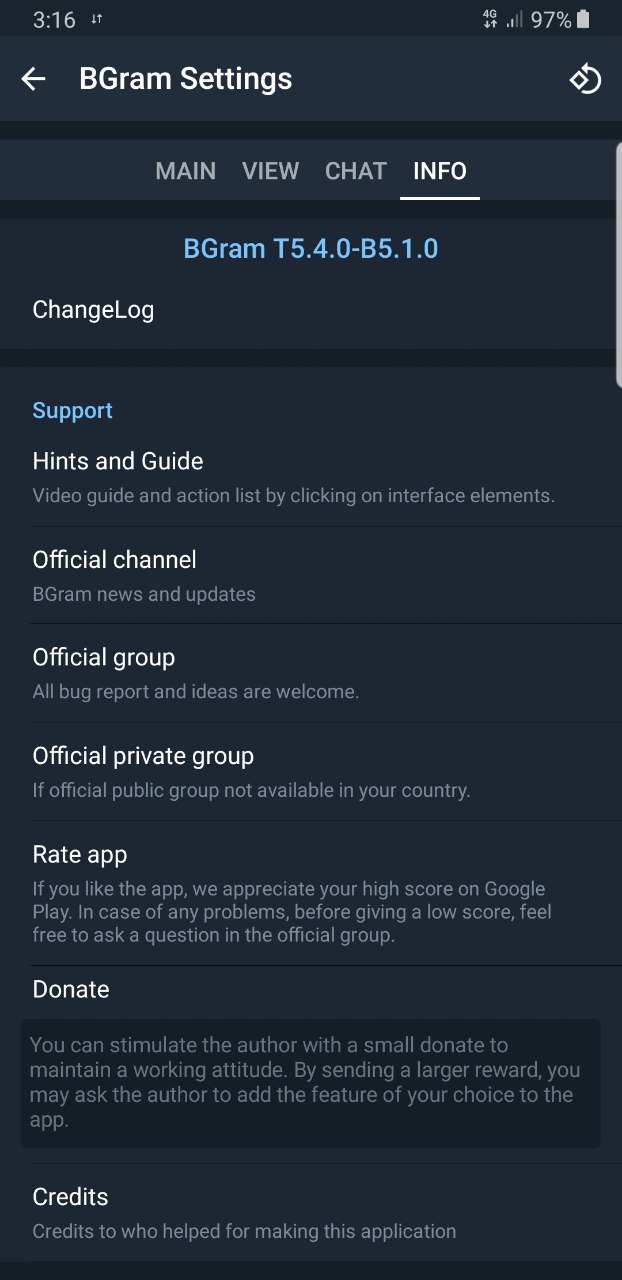
Task: Open Hints and Guide
Action: [311, 477]
